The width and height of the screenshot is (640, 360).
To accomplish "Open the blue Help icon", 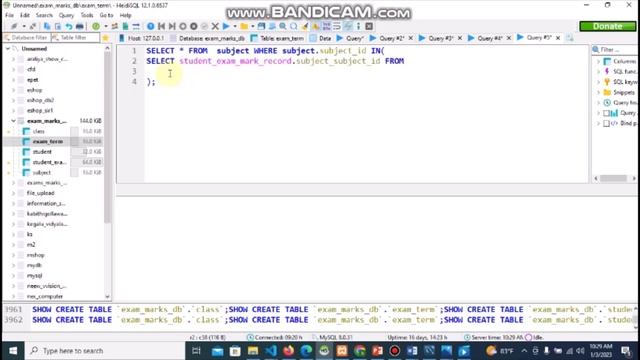I will 151,26.
